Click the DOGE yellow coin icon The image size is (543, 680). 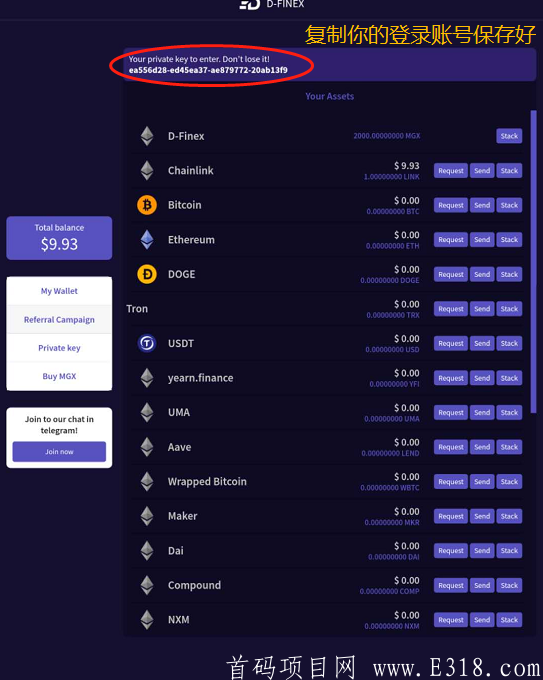[147, 274]
